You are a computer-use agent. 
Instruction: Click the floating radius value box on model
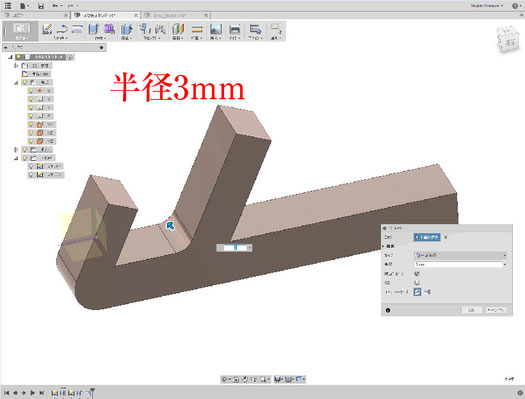235,248
